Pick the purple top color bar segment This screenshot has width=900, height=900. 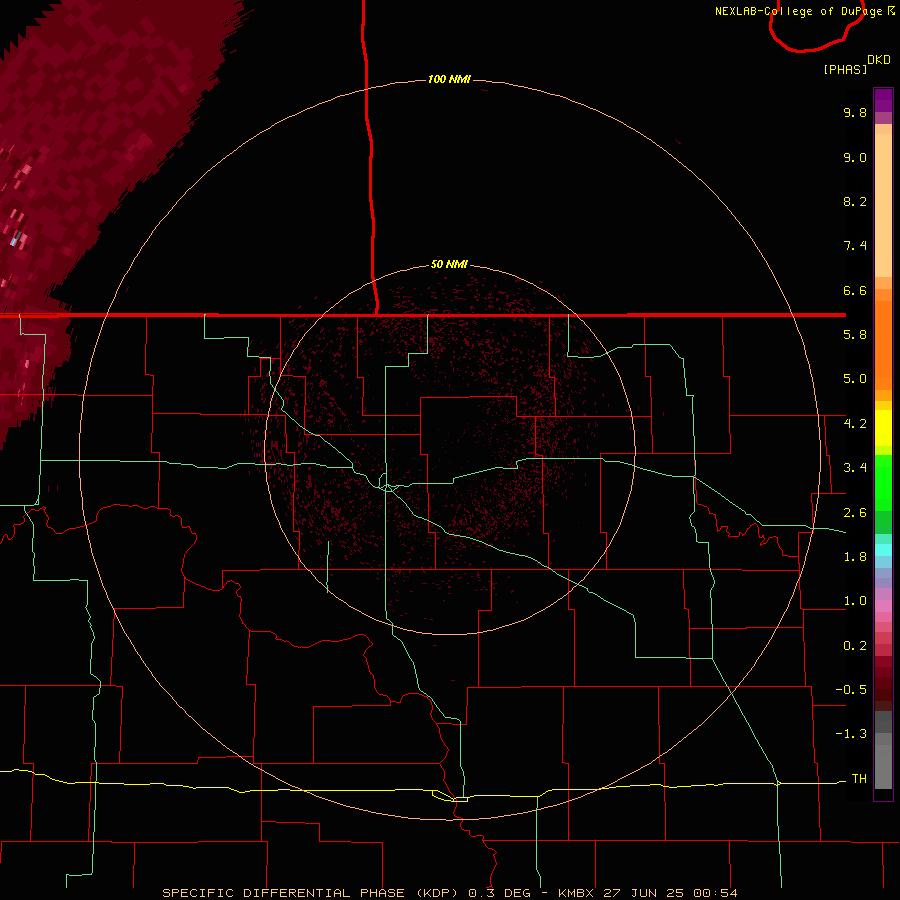883,100
